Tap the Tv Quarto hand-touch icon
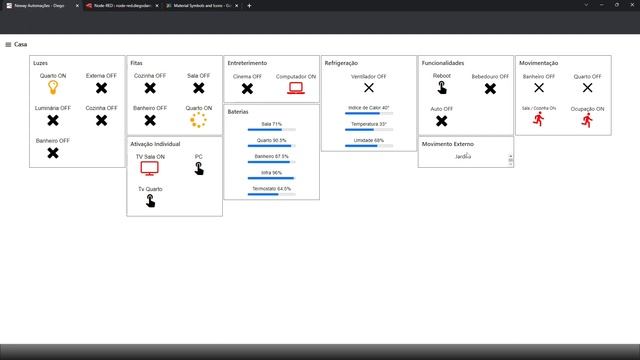 [x=150, y=200]
